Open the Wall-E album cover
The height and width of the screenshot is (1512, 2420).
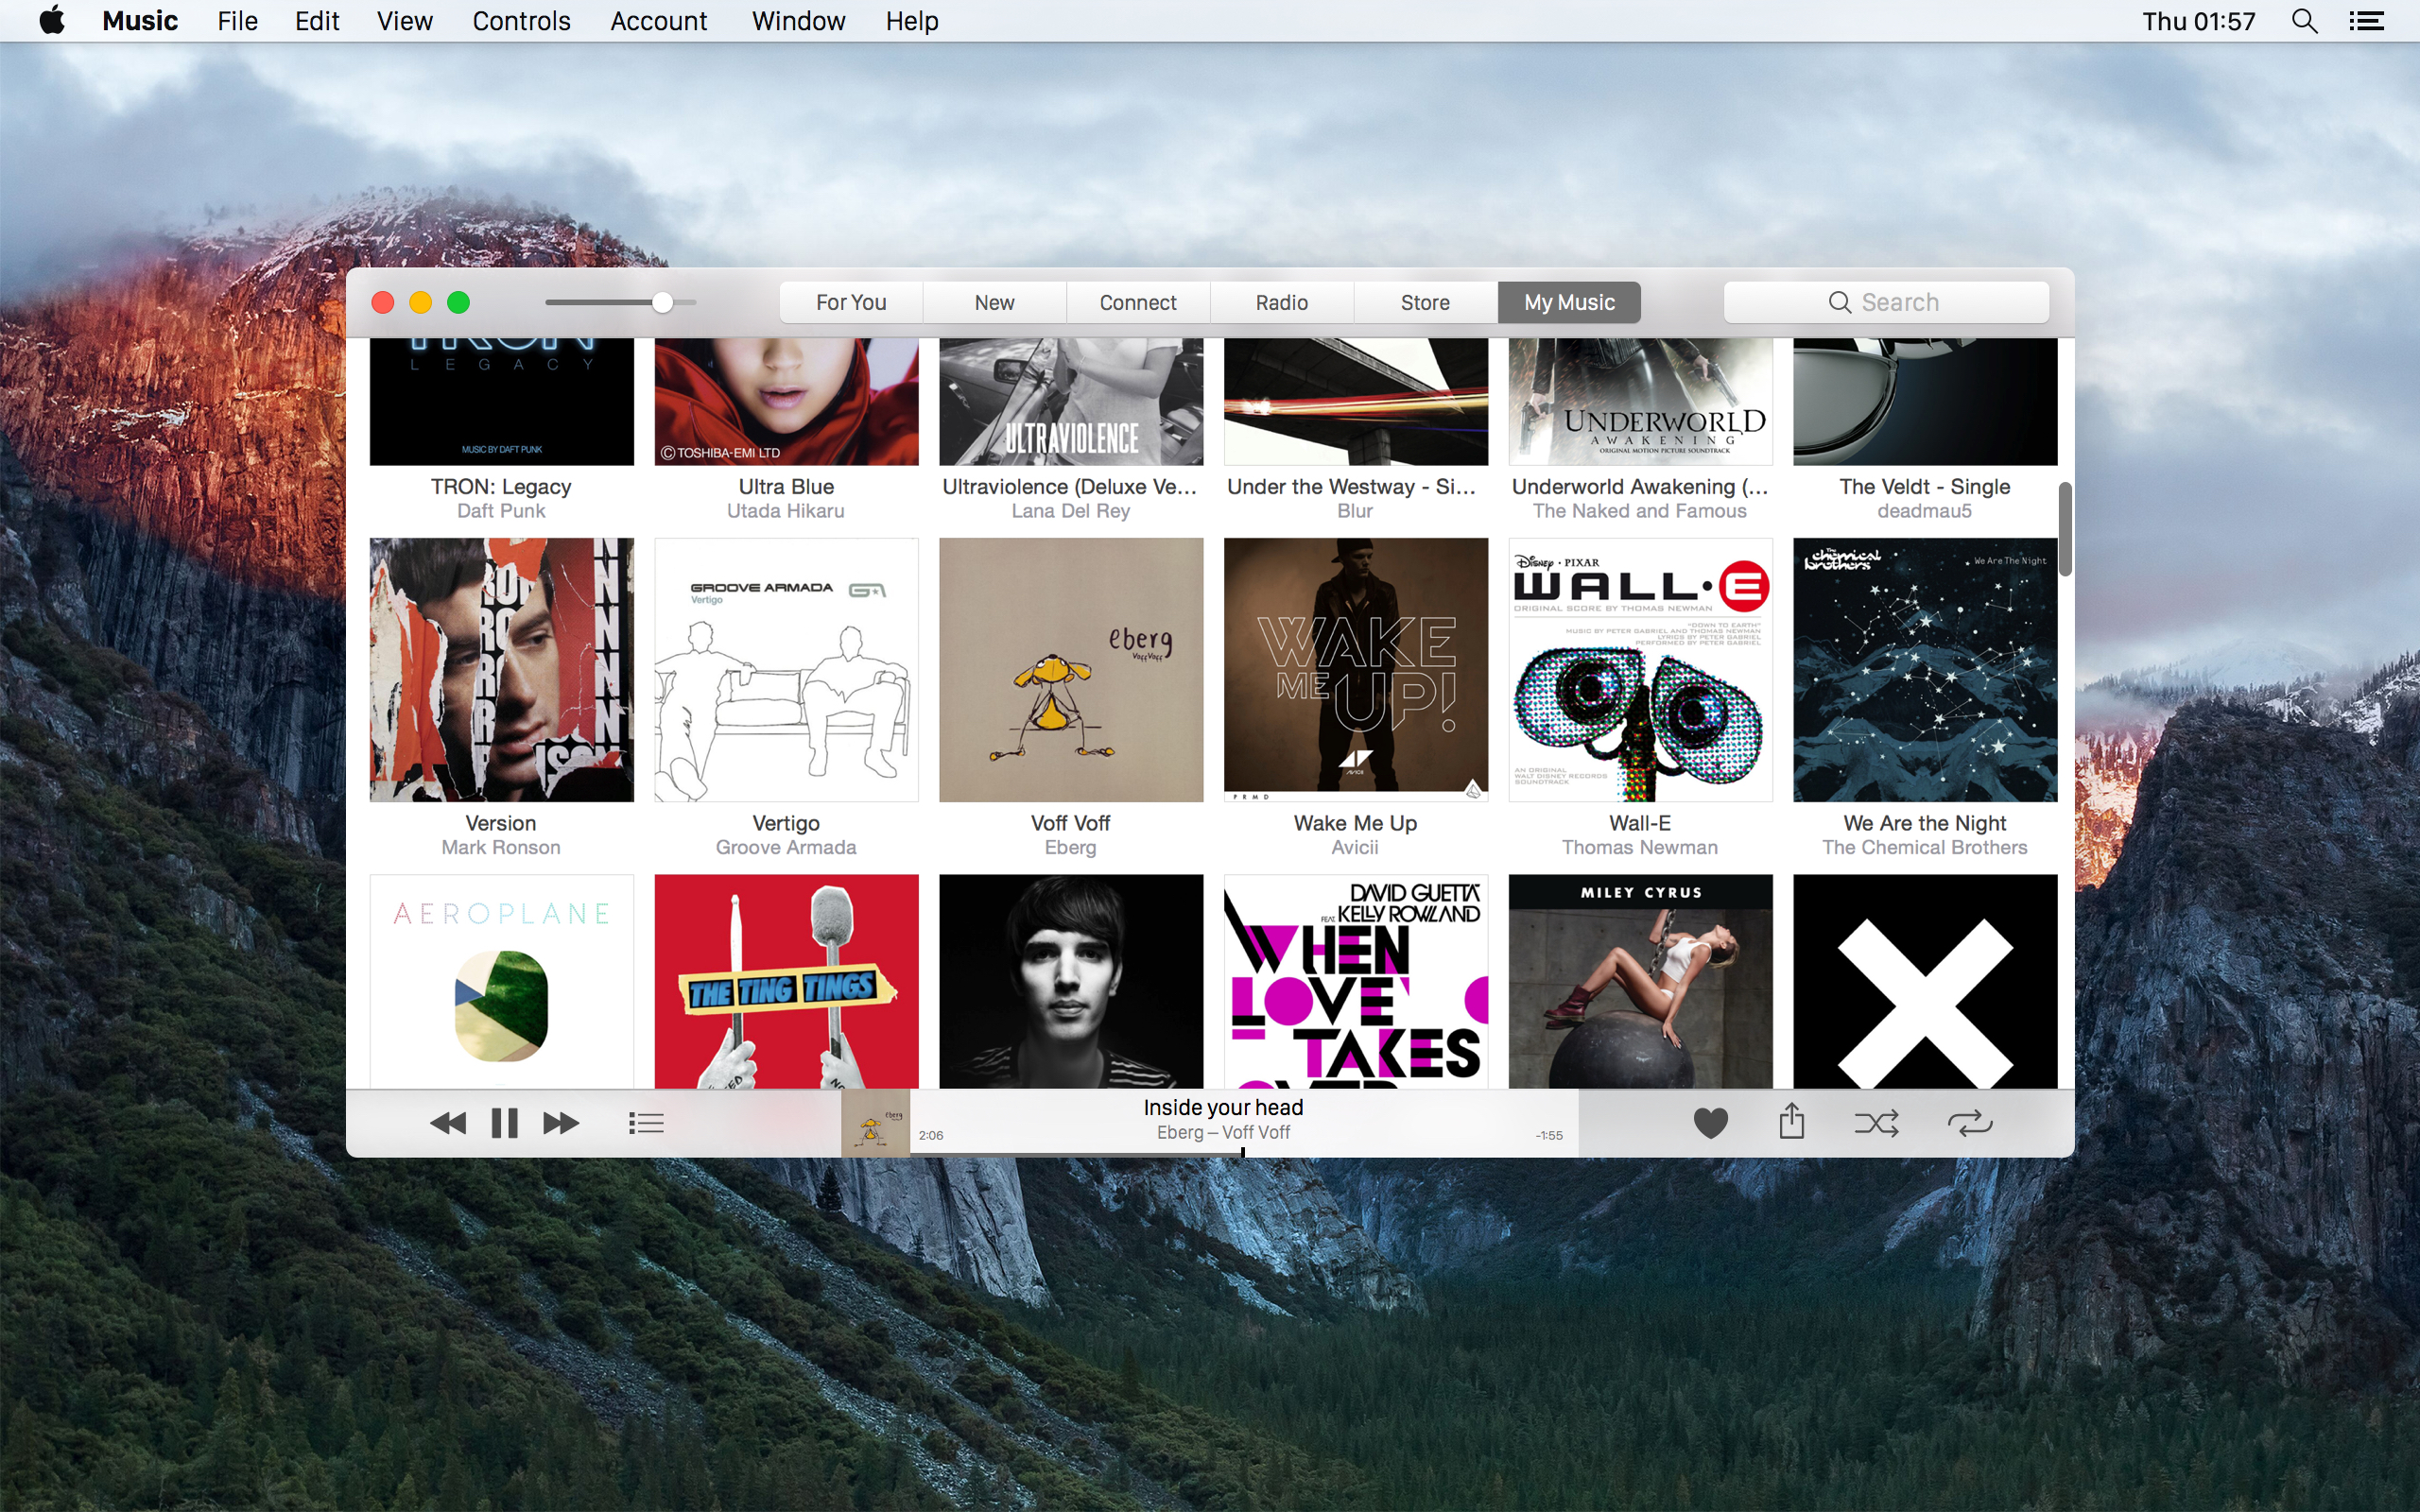pos(1640,670)
